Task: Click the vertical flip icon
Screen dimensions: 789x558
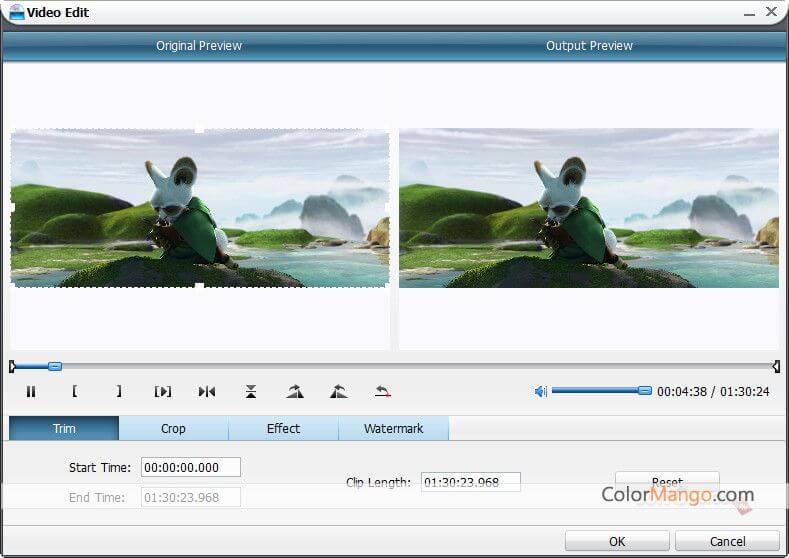Action: click(x=251, y=392)
